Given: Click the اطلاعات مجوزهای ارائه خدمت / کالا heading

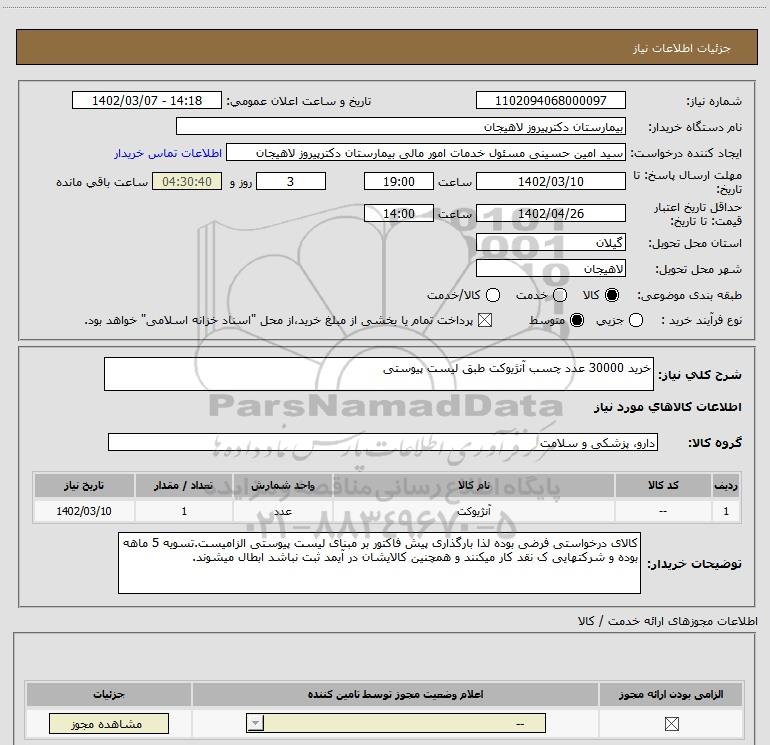Looking at the screenshot, I should point(667,621).
